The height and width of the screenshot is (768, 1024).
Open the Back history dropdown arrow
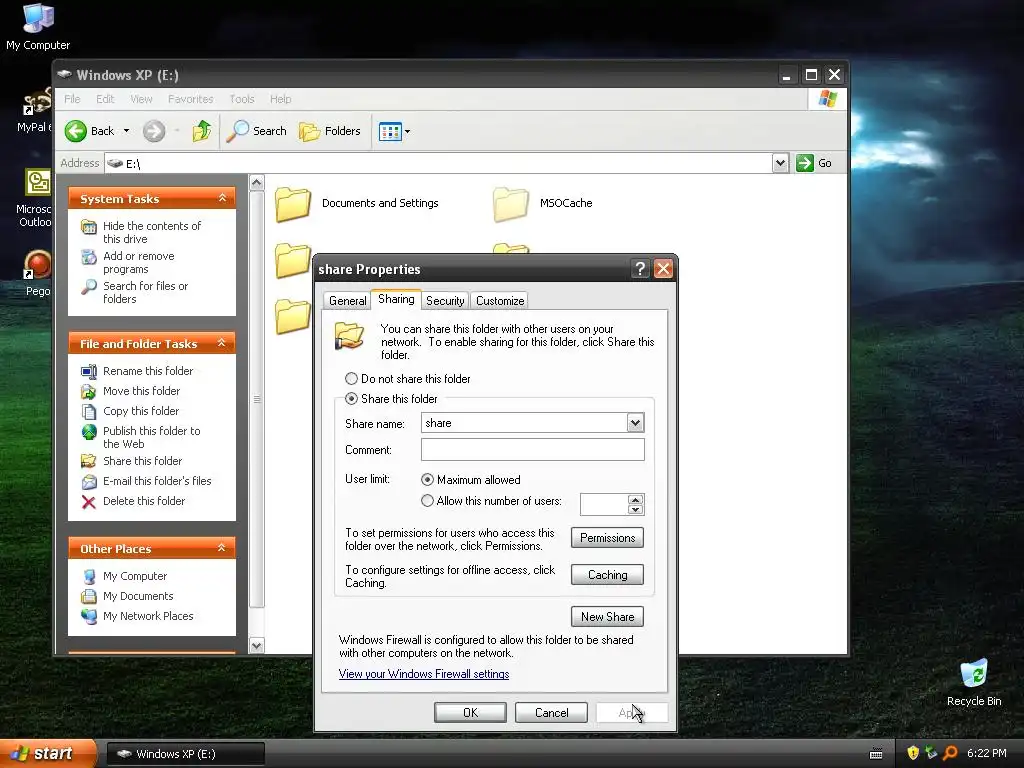pyautogui.click(x=127, y=131)
